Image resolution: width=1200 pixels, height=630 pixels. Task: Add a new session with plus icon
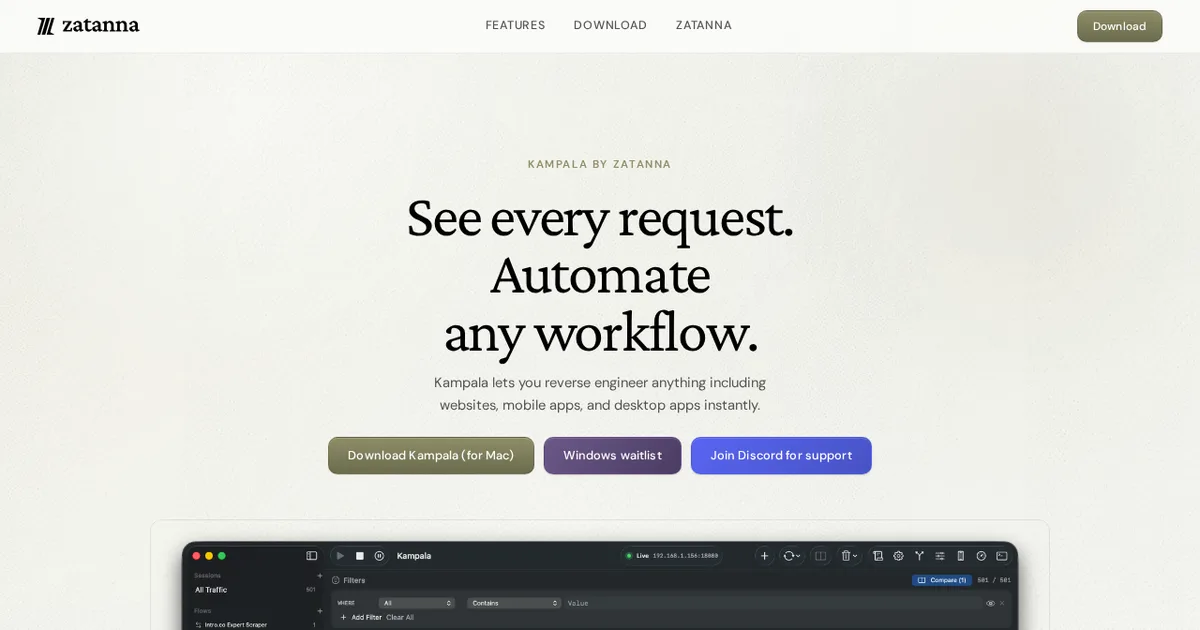[x=320, y=576]
